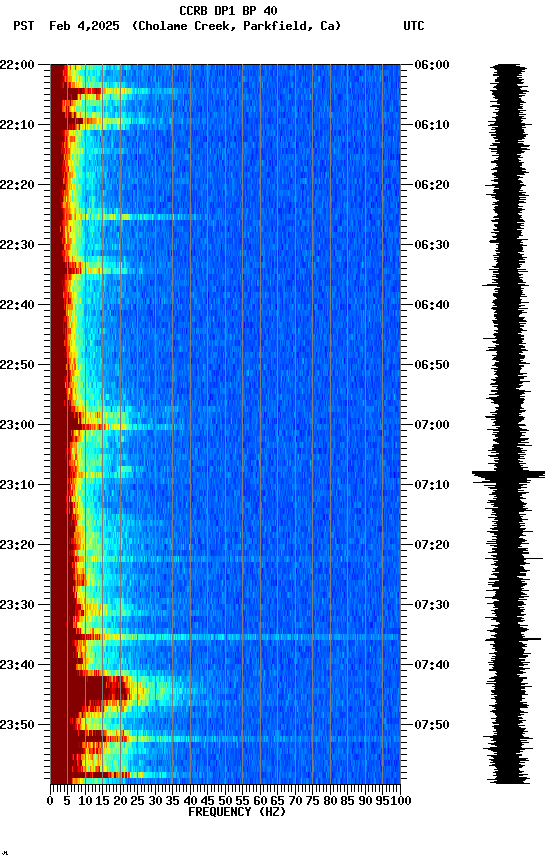Click the UTC timezone label
552x864 pixels.
(414, 26)
